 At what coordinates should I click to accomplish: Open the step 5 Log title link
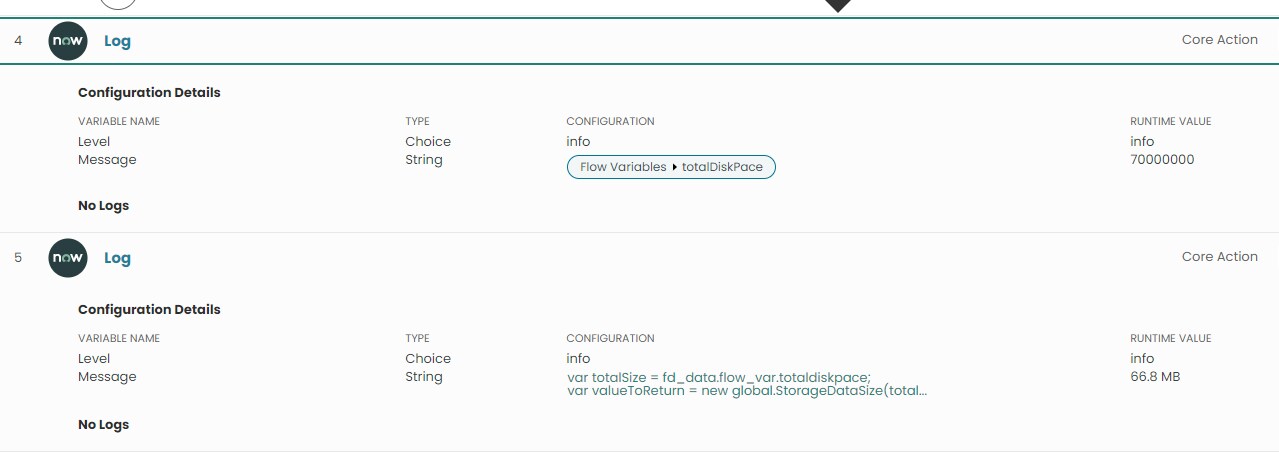coord(117,258)
